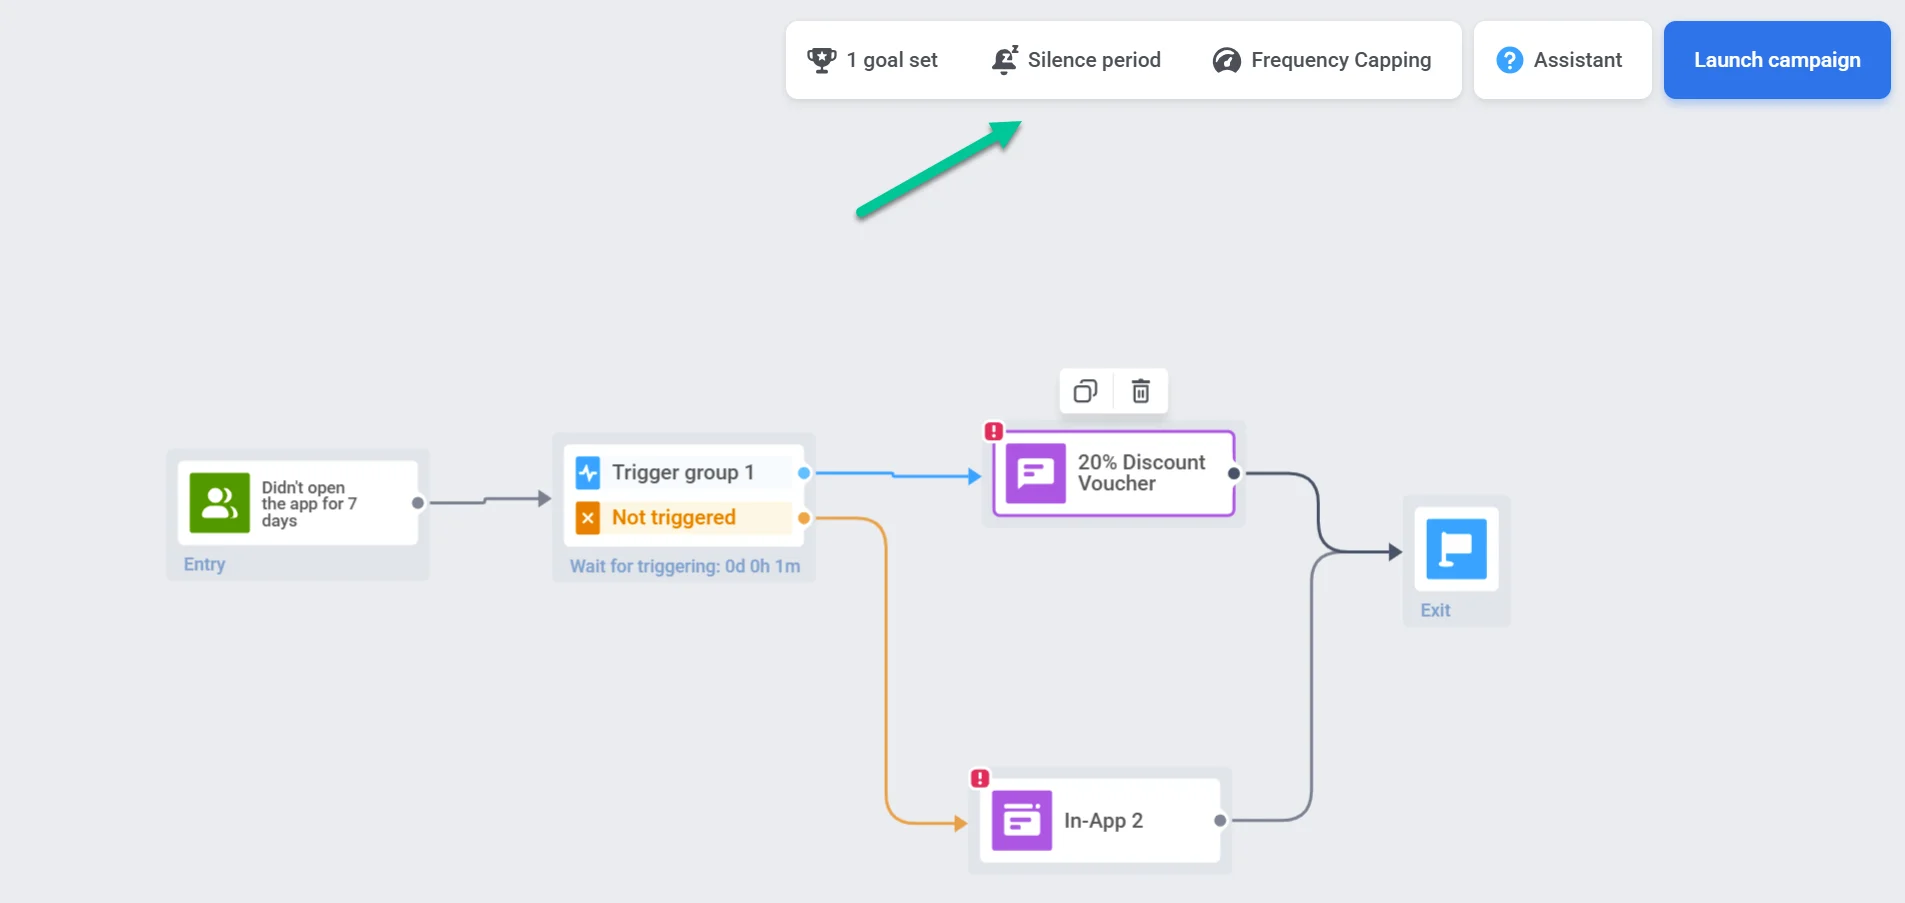Click the Entry node output connector dot
Viewport: 1905px width, 903px height.
pyautogui.click(x=418, y=503)
